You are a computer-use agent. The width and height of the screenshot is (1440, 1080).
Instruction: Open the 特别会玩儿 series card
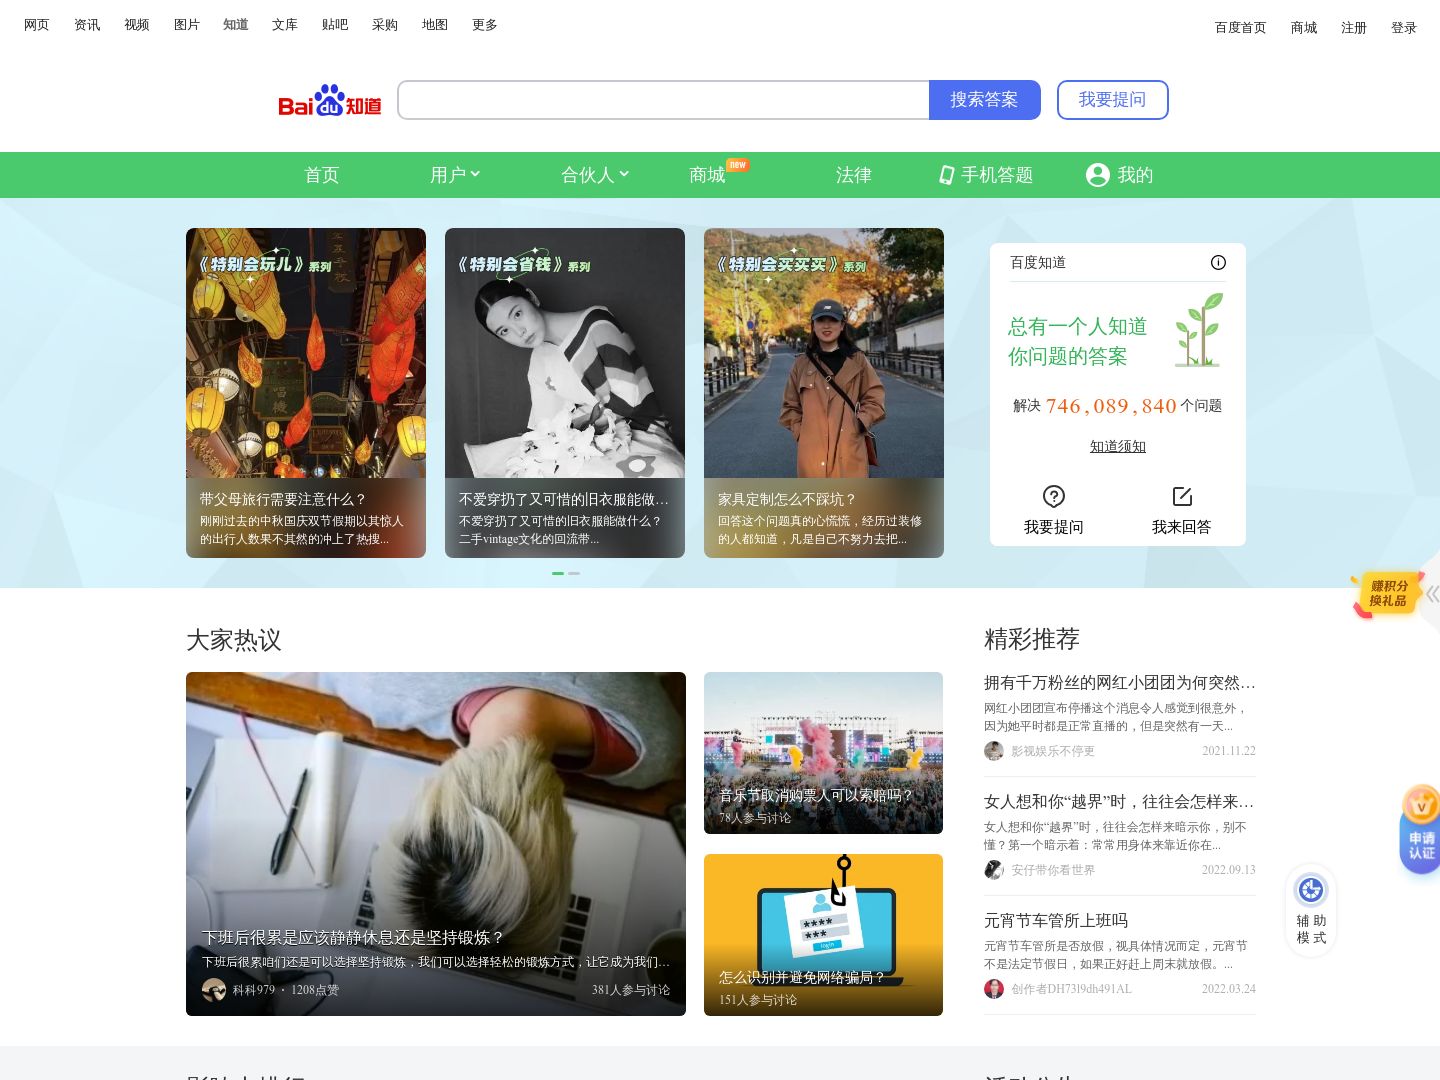[306, 393]
